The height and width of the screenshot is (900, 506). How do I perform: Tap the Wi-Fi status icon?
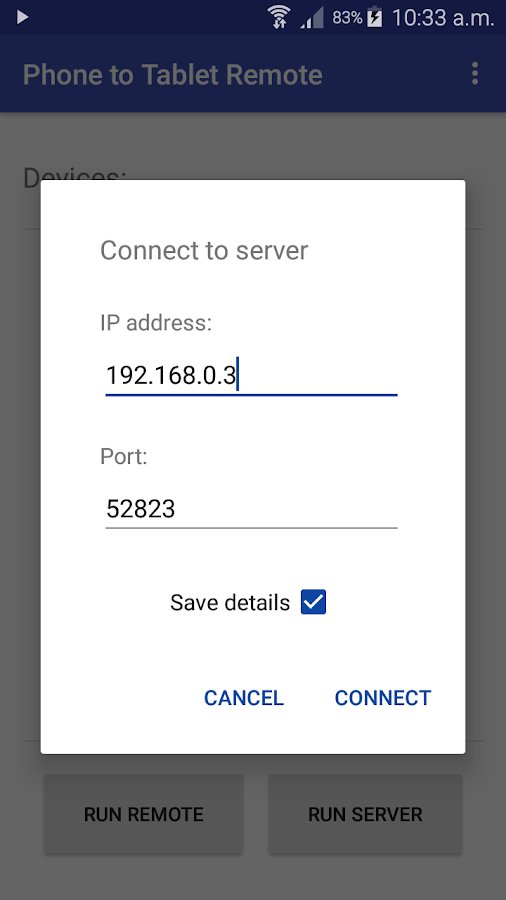pyautogui.click(x=279, y=17)
